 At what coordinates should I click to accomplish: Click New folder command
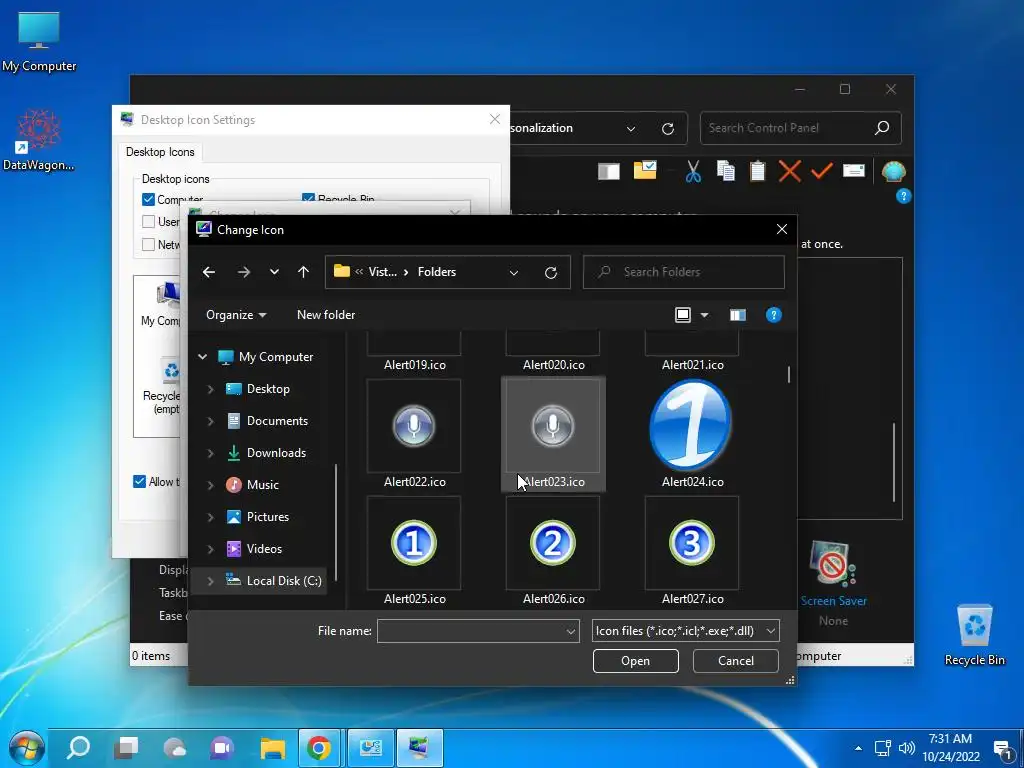coord(326,315)
